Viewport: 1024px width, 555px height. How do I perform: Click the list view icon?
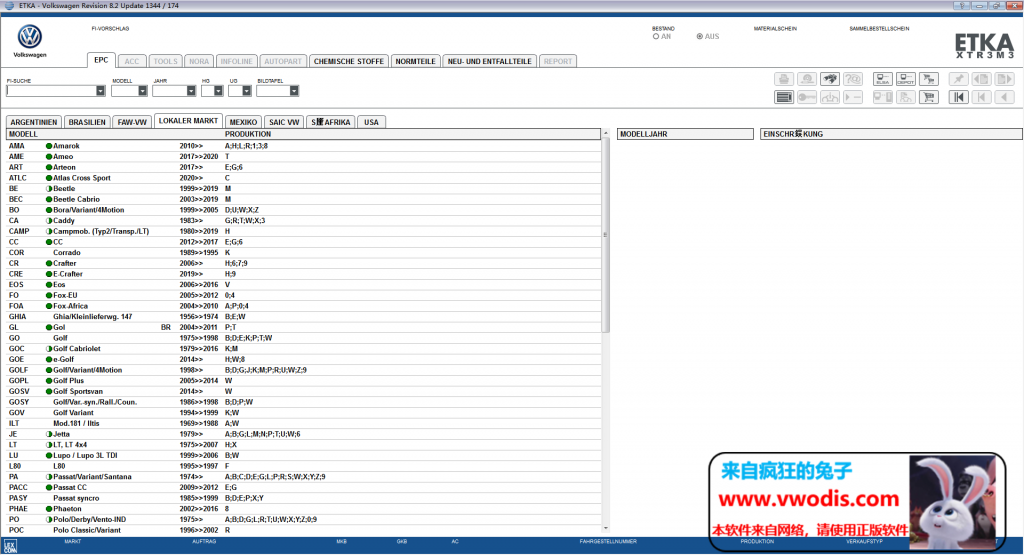pos(784,97)
